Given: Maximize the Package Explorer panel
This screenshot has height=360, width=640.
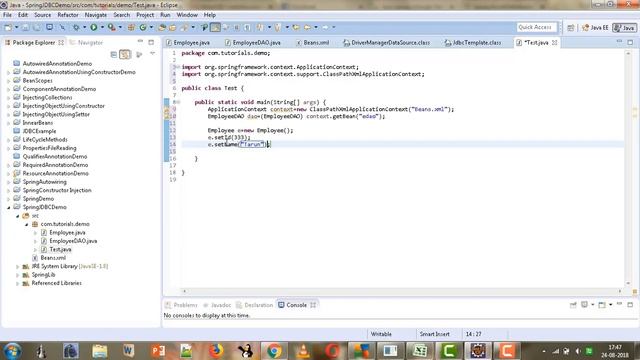Looking at the screenshot, I should 151,42.
